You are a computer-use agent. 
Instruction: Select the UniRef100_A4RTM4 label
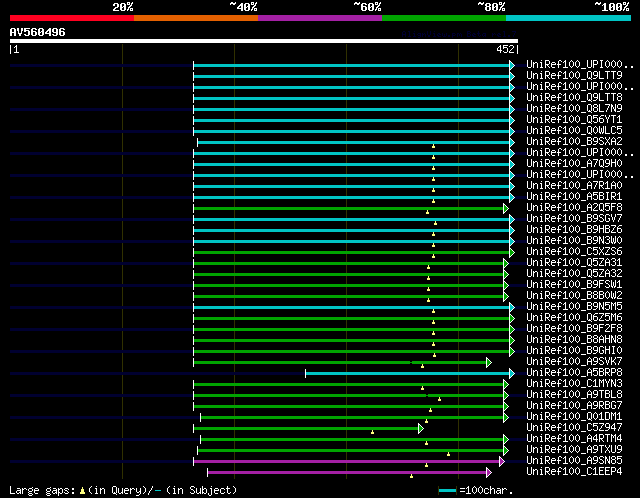click(574, 439)
